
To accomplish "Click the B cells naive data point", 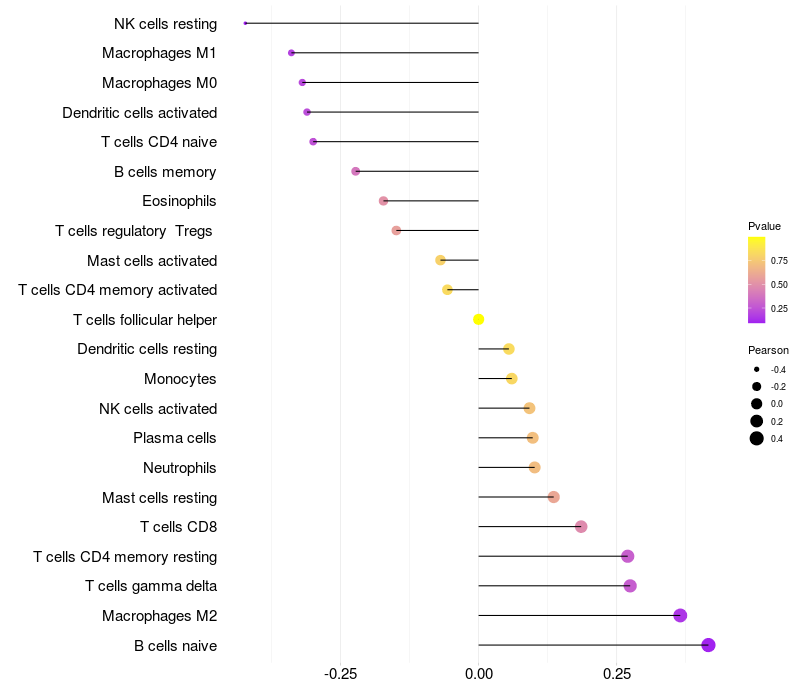I will pos(708,645).
